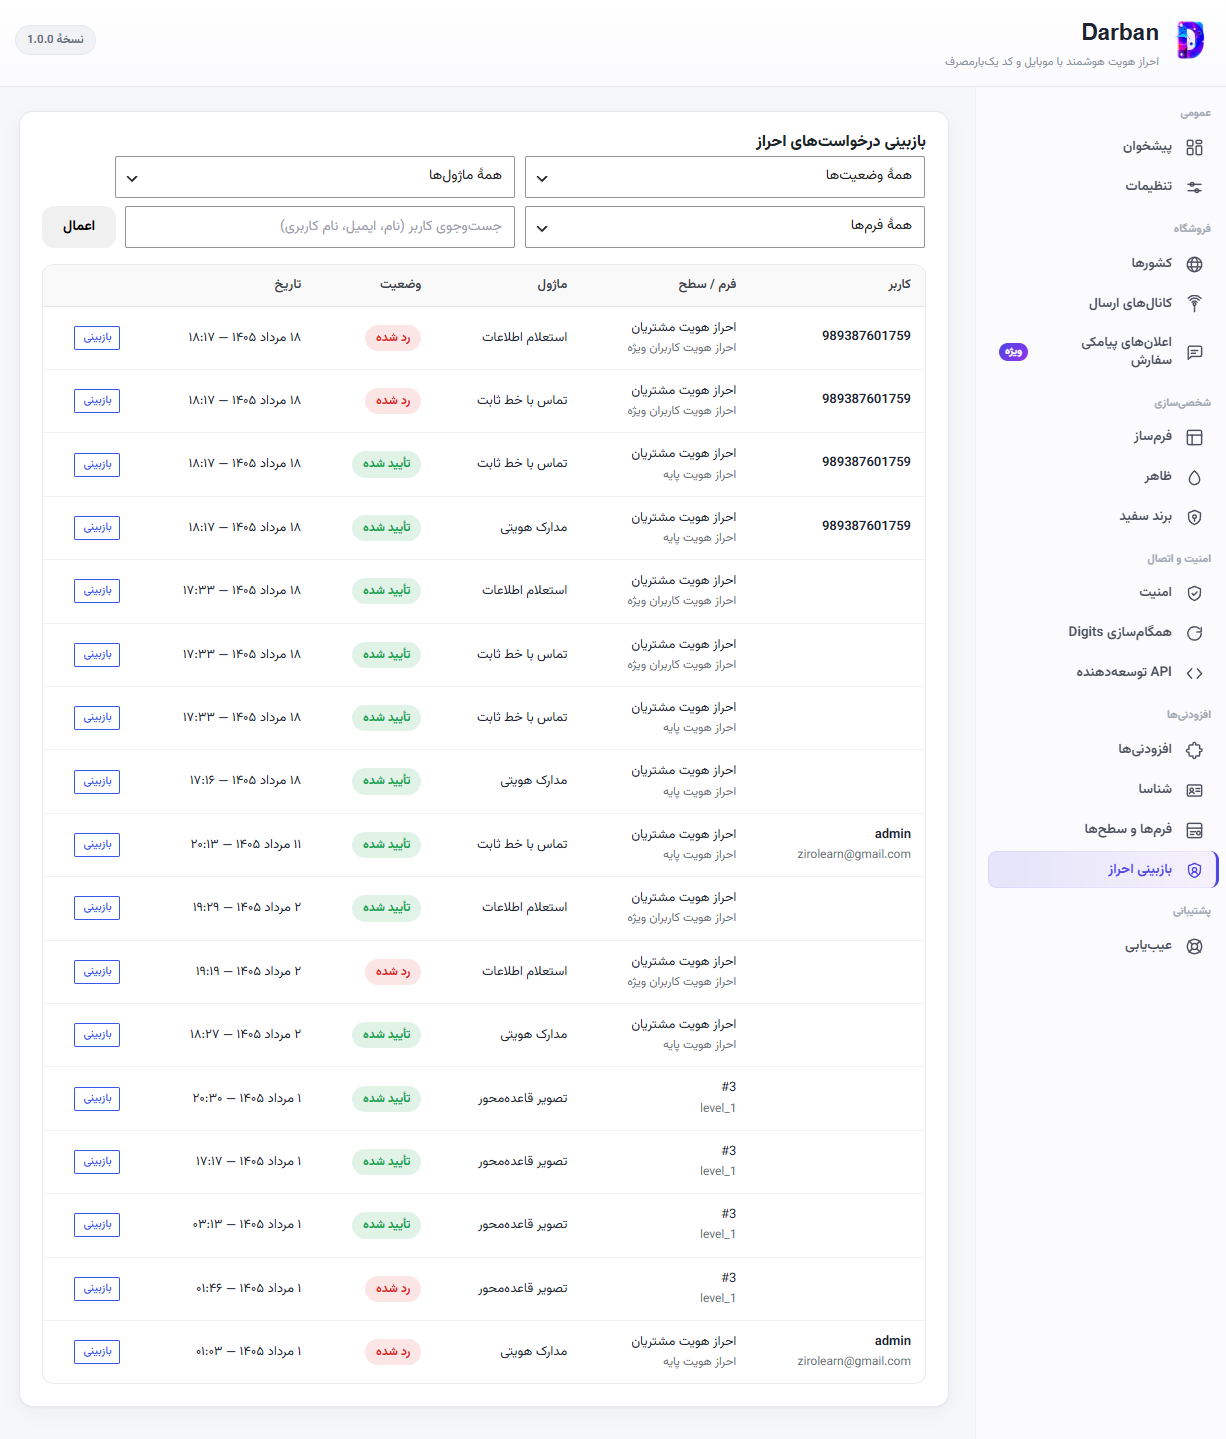
Task: Click the اعمال apply button
Action: click(79, 227)
